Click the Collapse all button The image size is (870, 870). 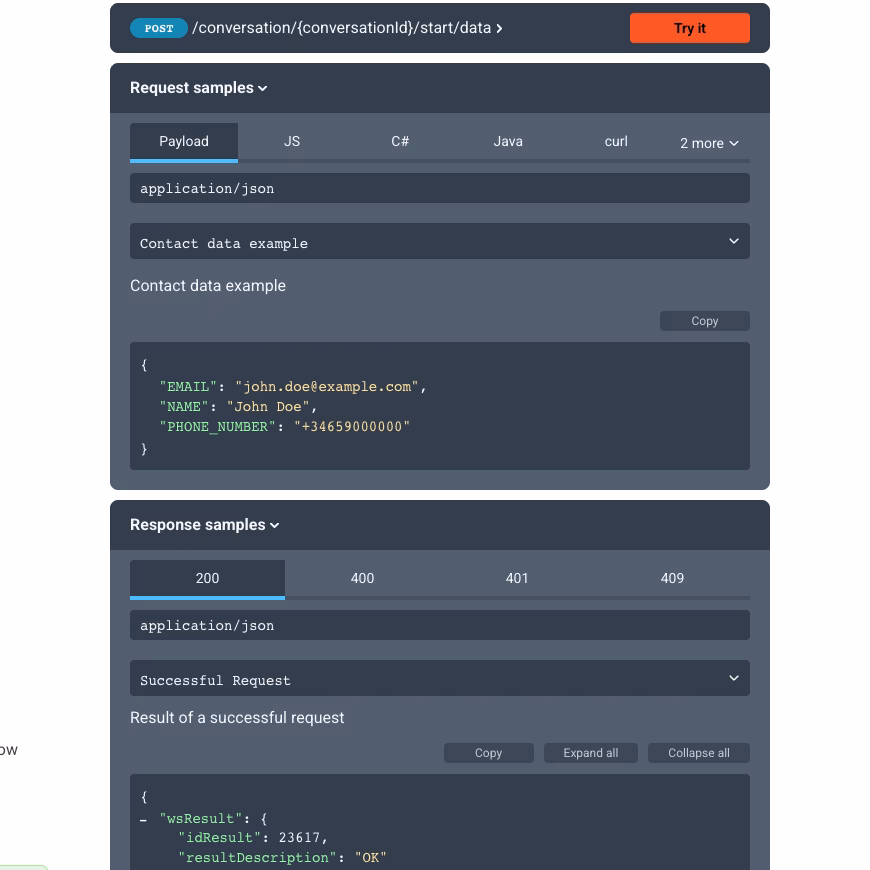(x=699, y=753)
